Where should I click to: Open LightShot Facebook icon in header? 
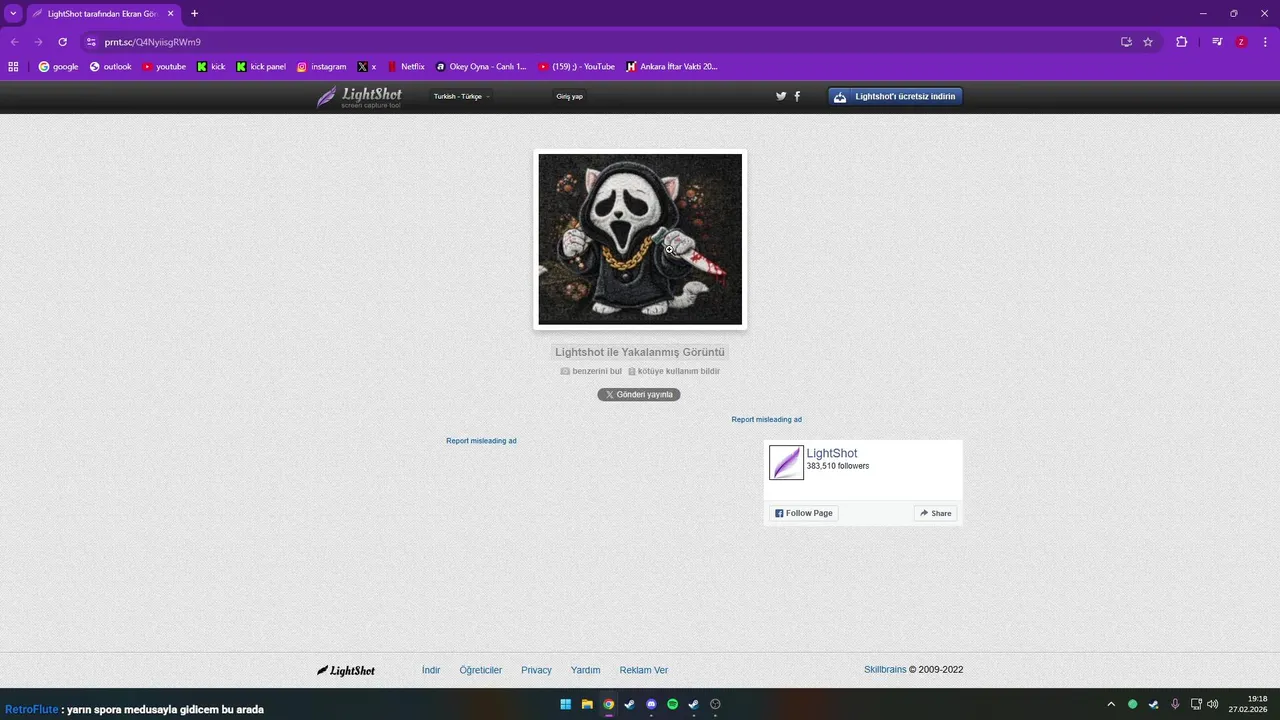(797, 97)
